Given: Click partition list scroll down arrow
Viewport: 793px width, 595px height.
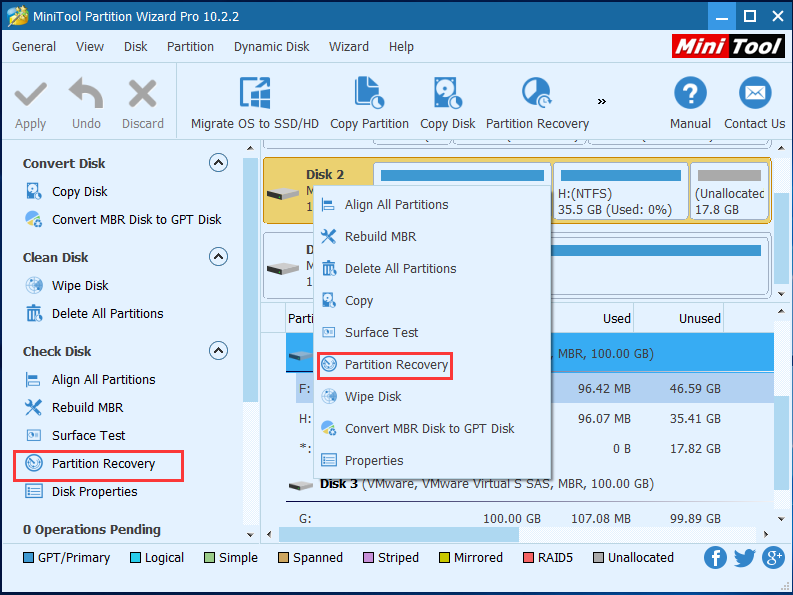Looking at the screenshot, I should (781, 519).
